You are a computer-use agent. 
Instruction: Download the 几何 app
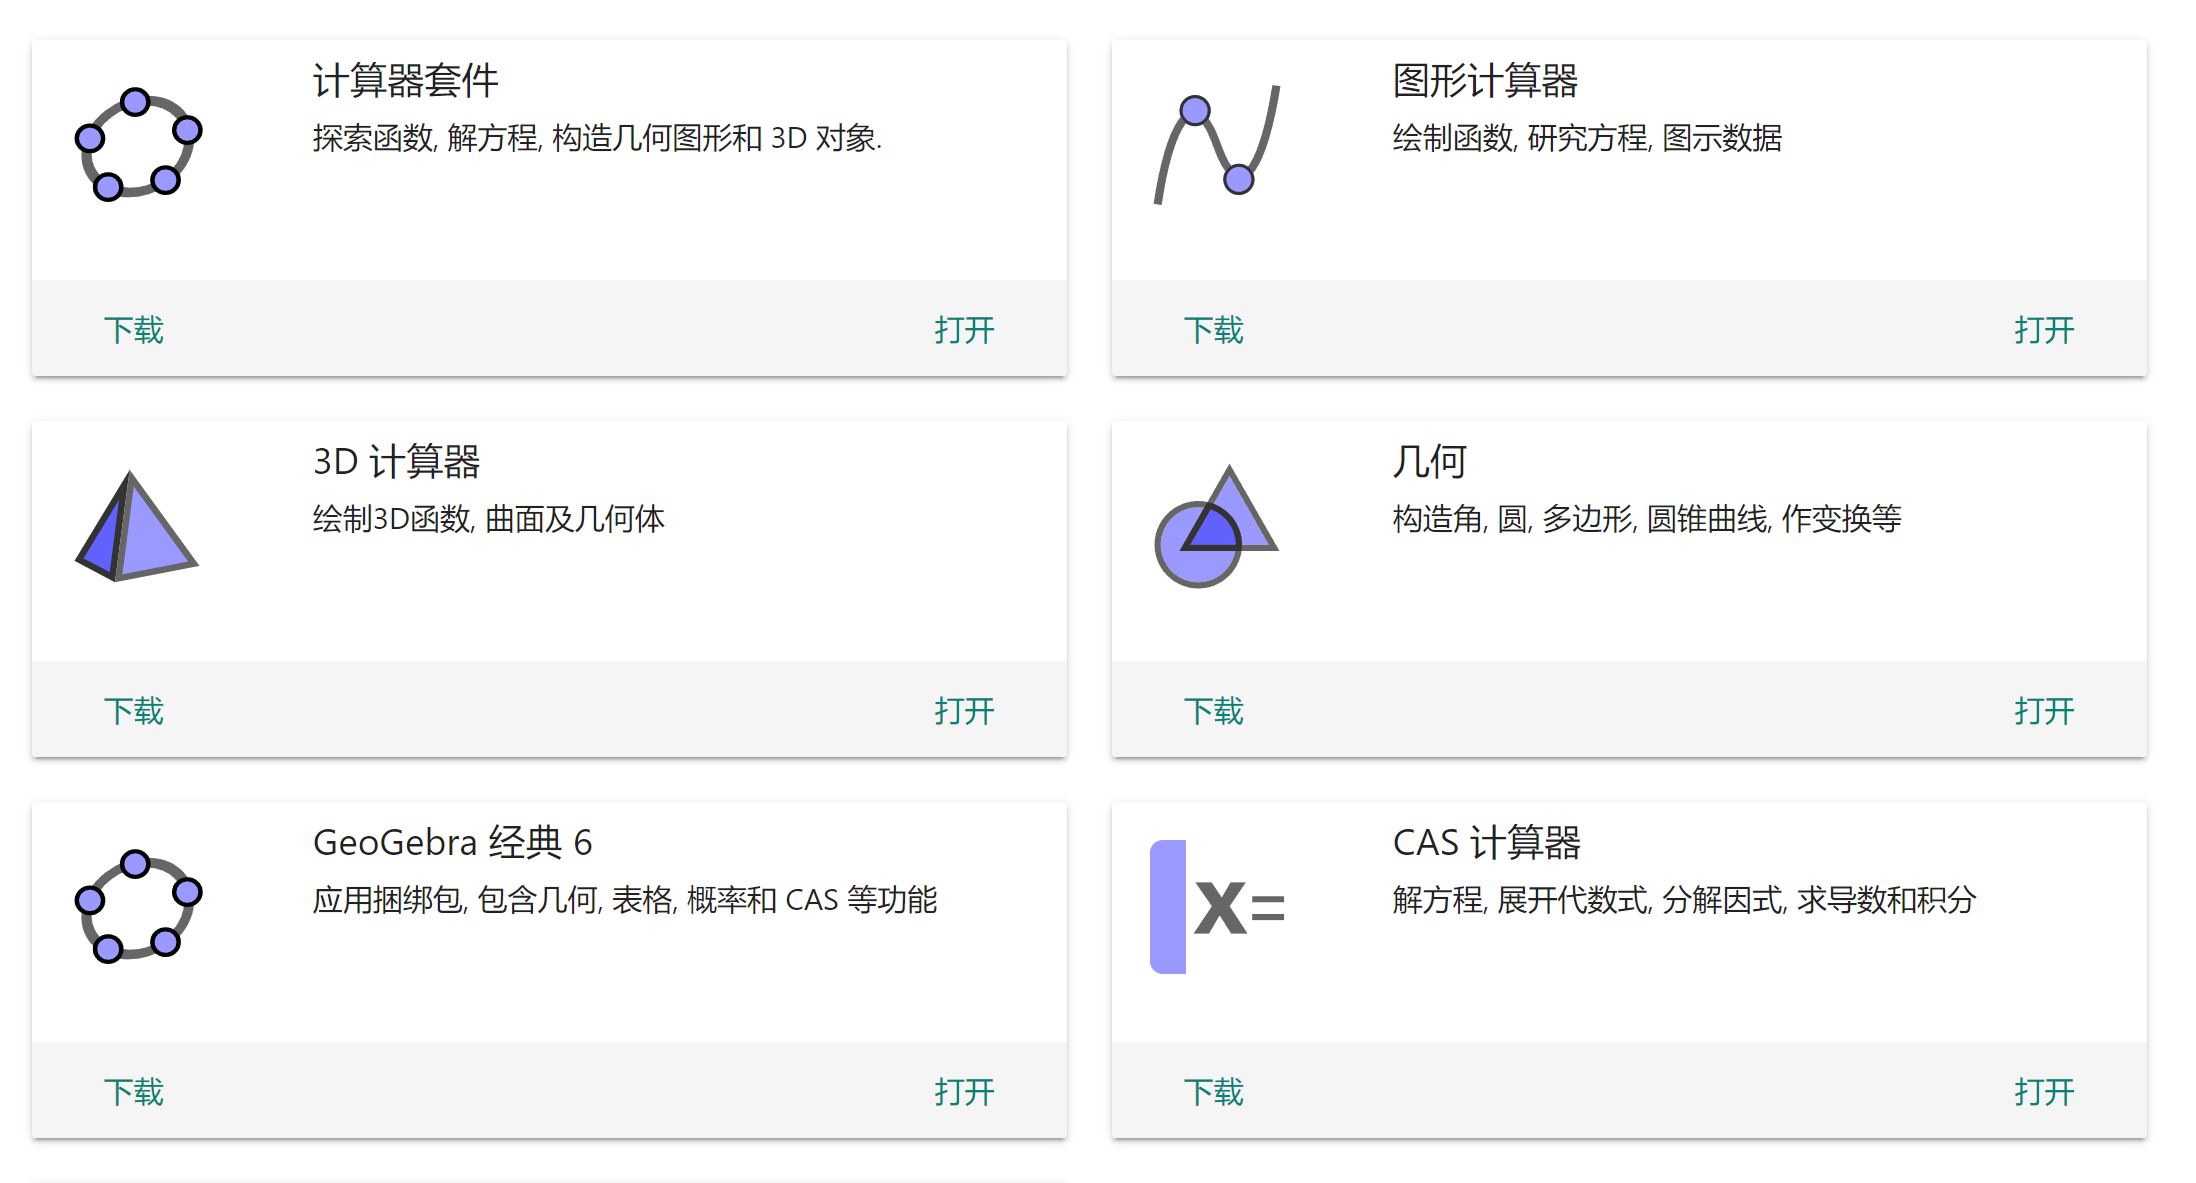(x=1214, y=711)
